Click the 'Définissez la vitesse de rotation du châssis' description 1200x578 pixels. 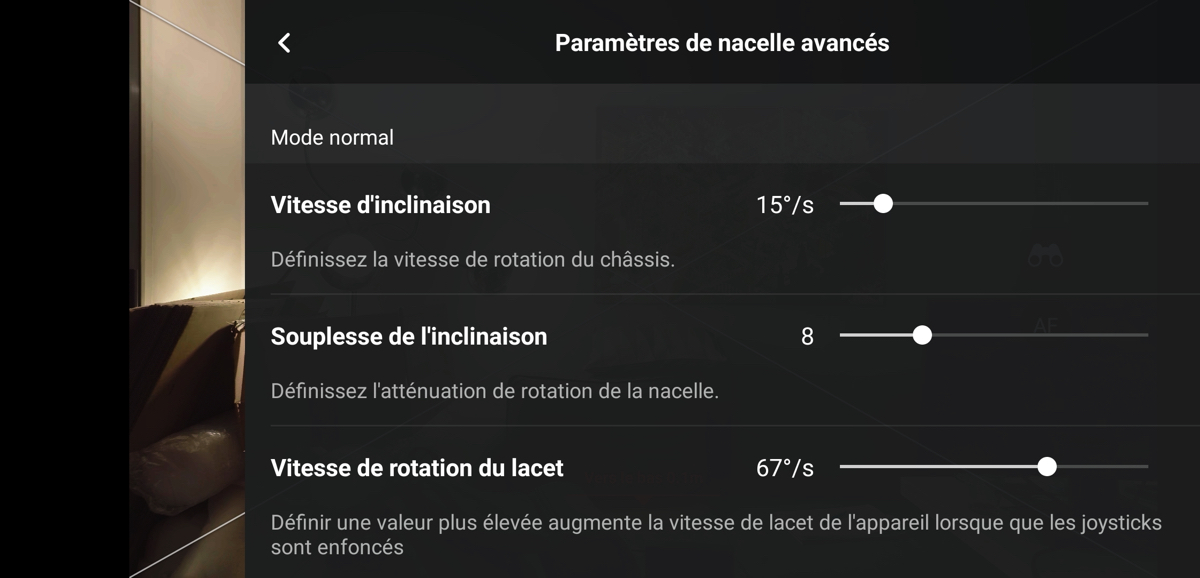coord(473,259)
